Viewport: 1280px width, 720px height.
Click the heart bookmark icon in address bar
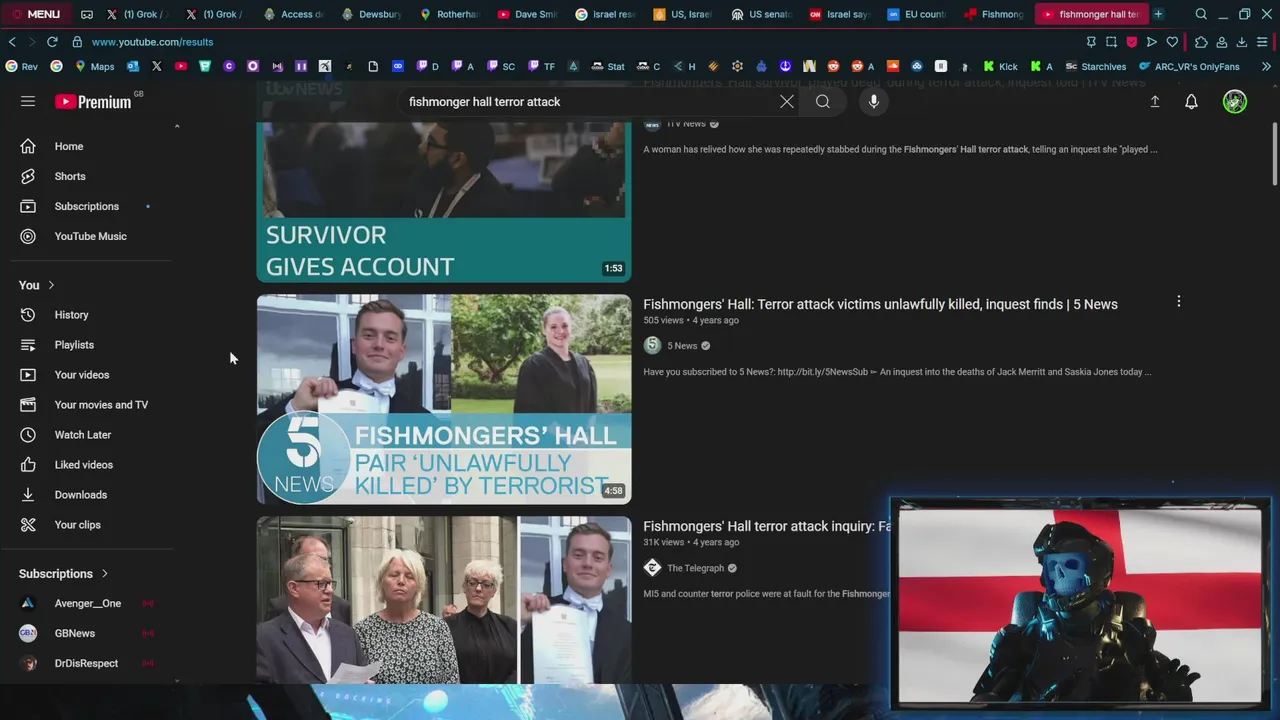point(1172,42)
